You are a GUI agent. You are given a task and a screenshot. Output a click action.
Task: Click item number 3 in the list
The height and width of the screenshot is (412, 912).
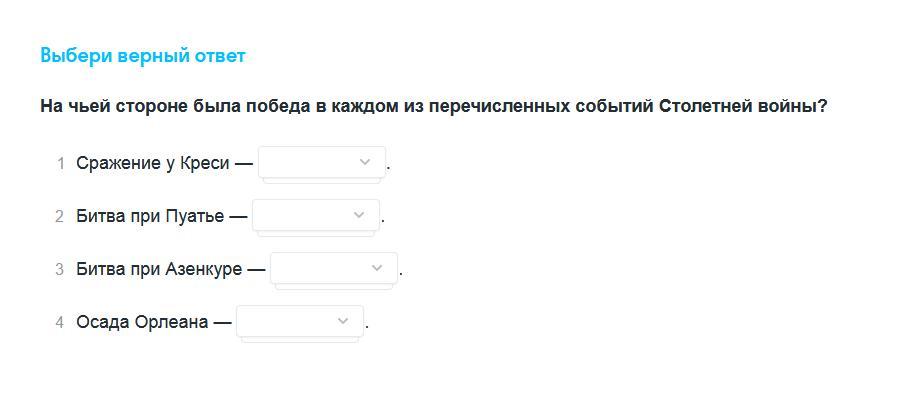coord(60,269)
